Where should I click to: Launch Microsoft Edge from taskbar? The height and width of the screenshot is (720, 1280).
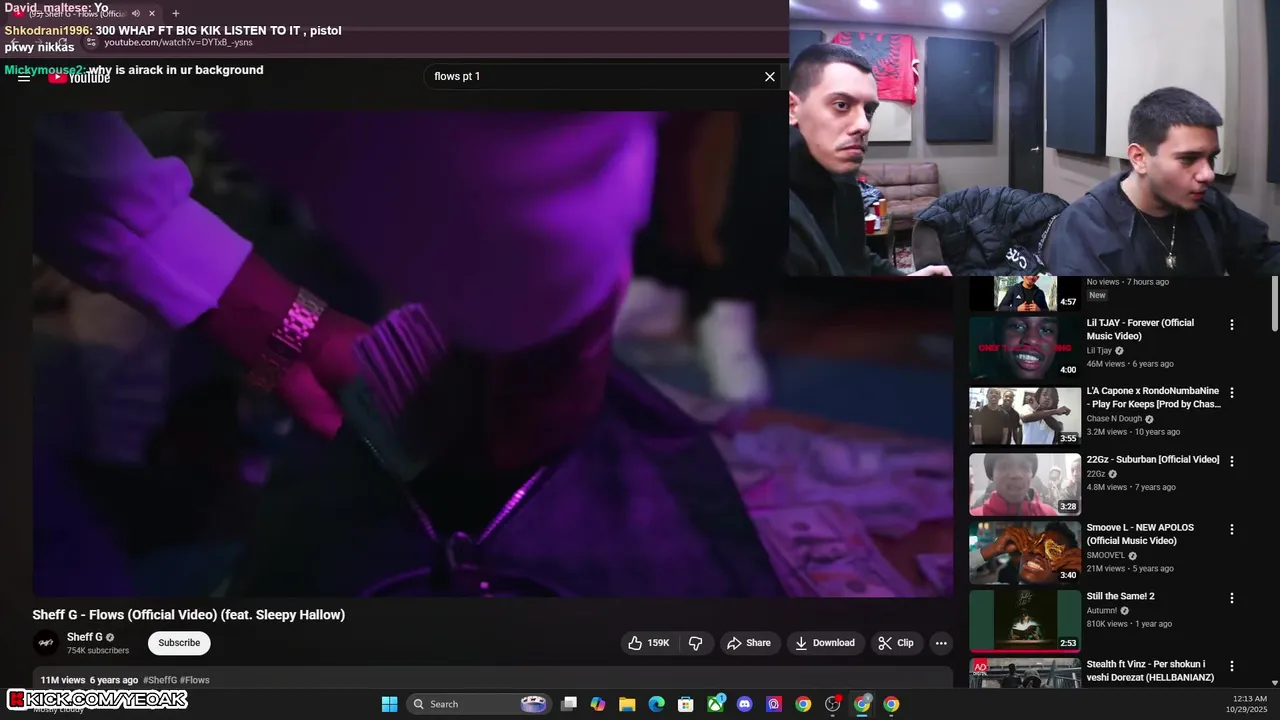(656, 704)
